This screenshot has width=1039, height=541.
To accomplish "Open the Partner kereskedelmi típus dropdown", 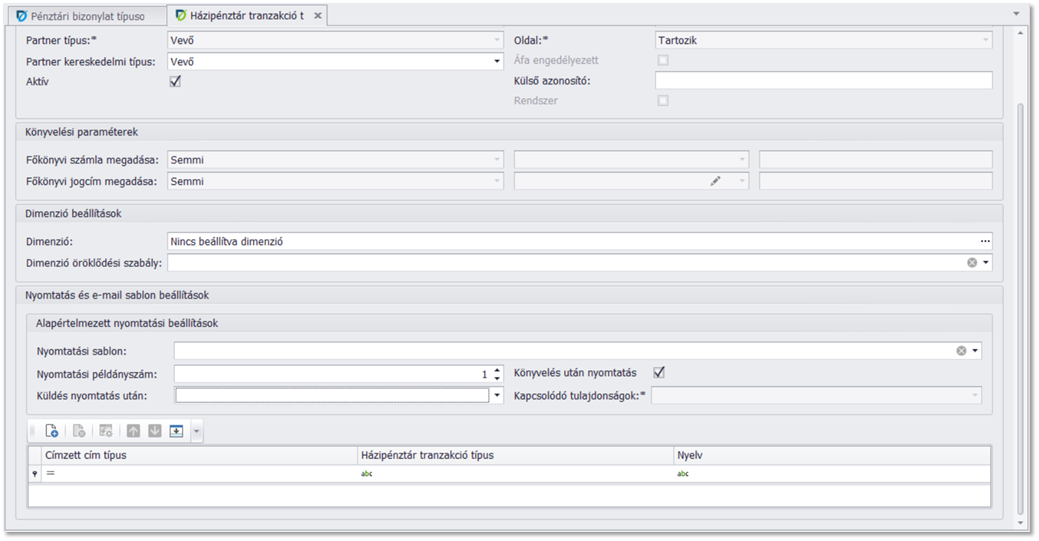I will click(497, 61).
